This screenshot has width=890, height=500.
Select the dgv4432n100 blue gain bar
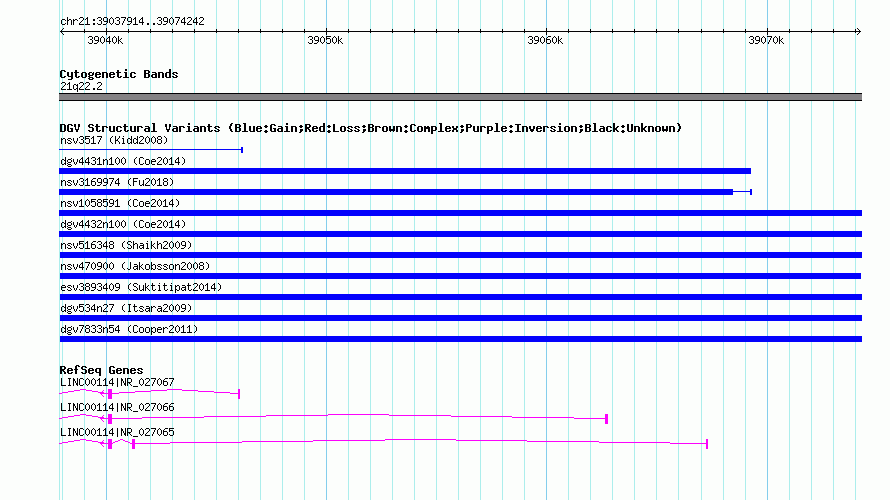tap(460, 234)
